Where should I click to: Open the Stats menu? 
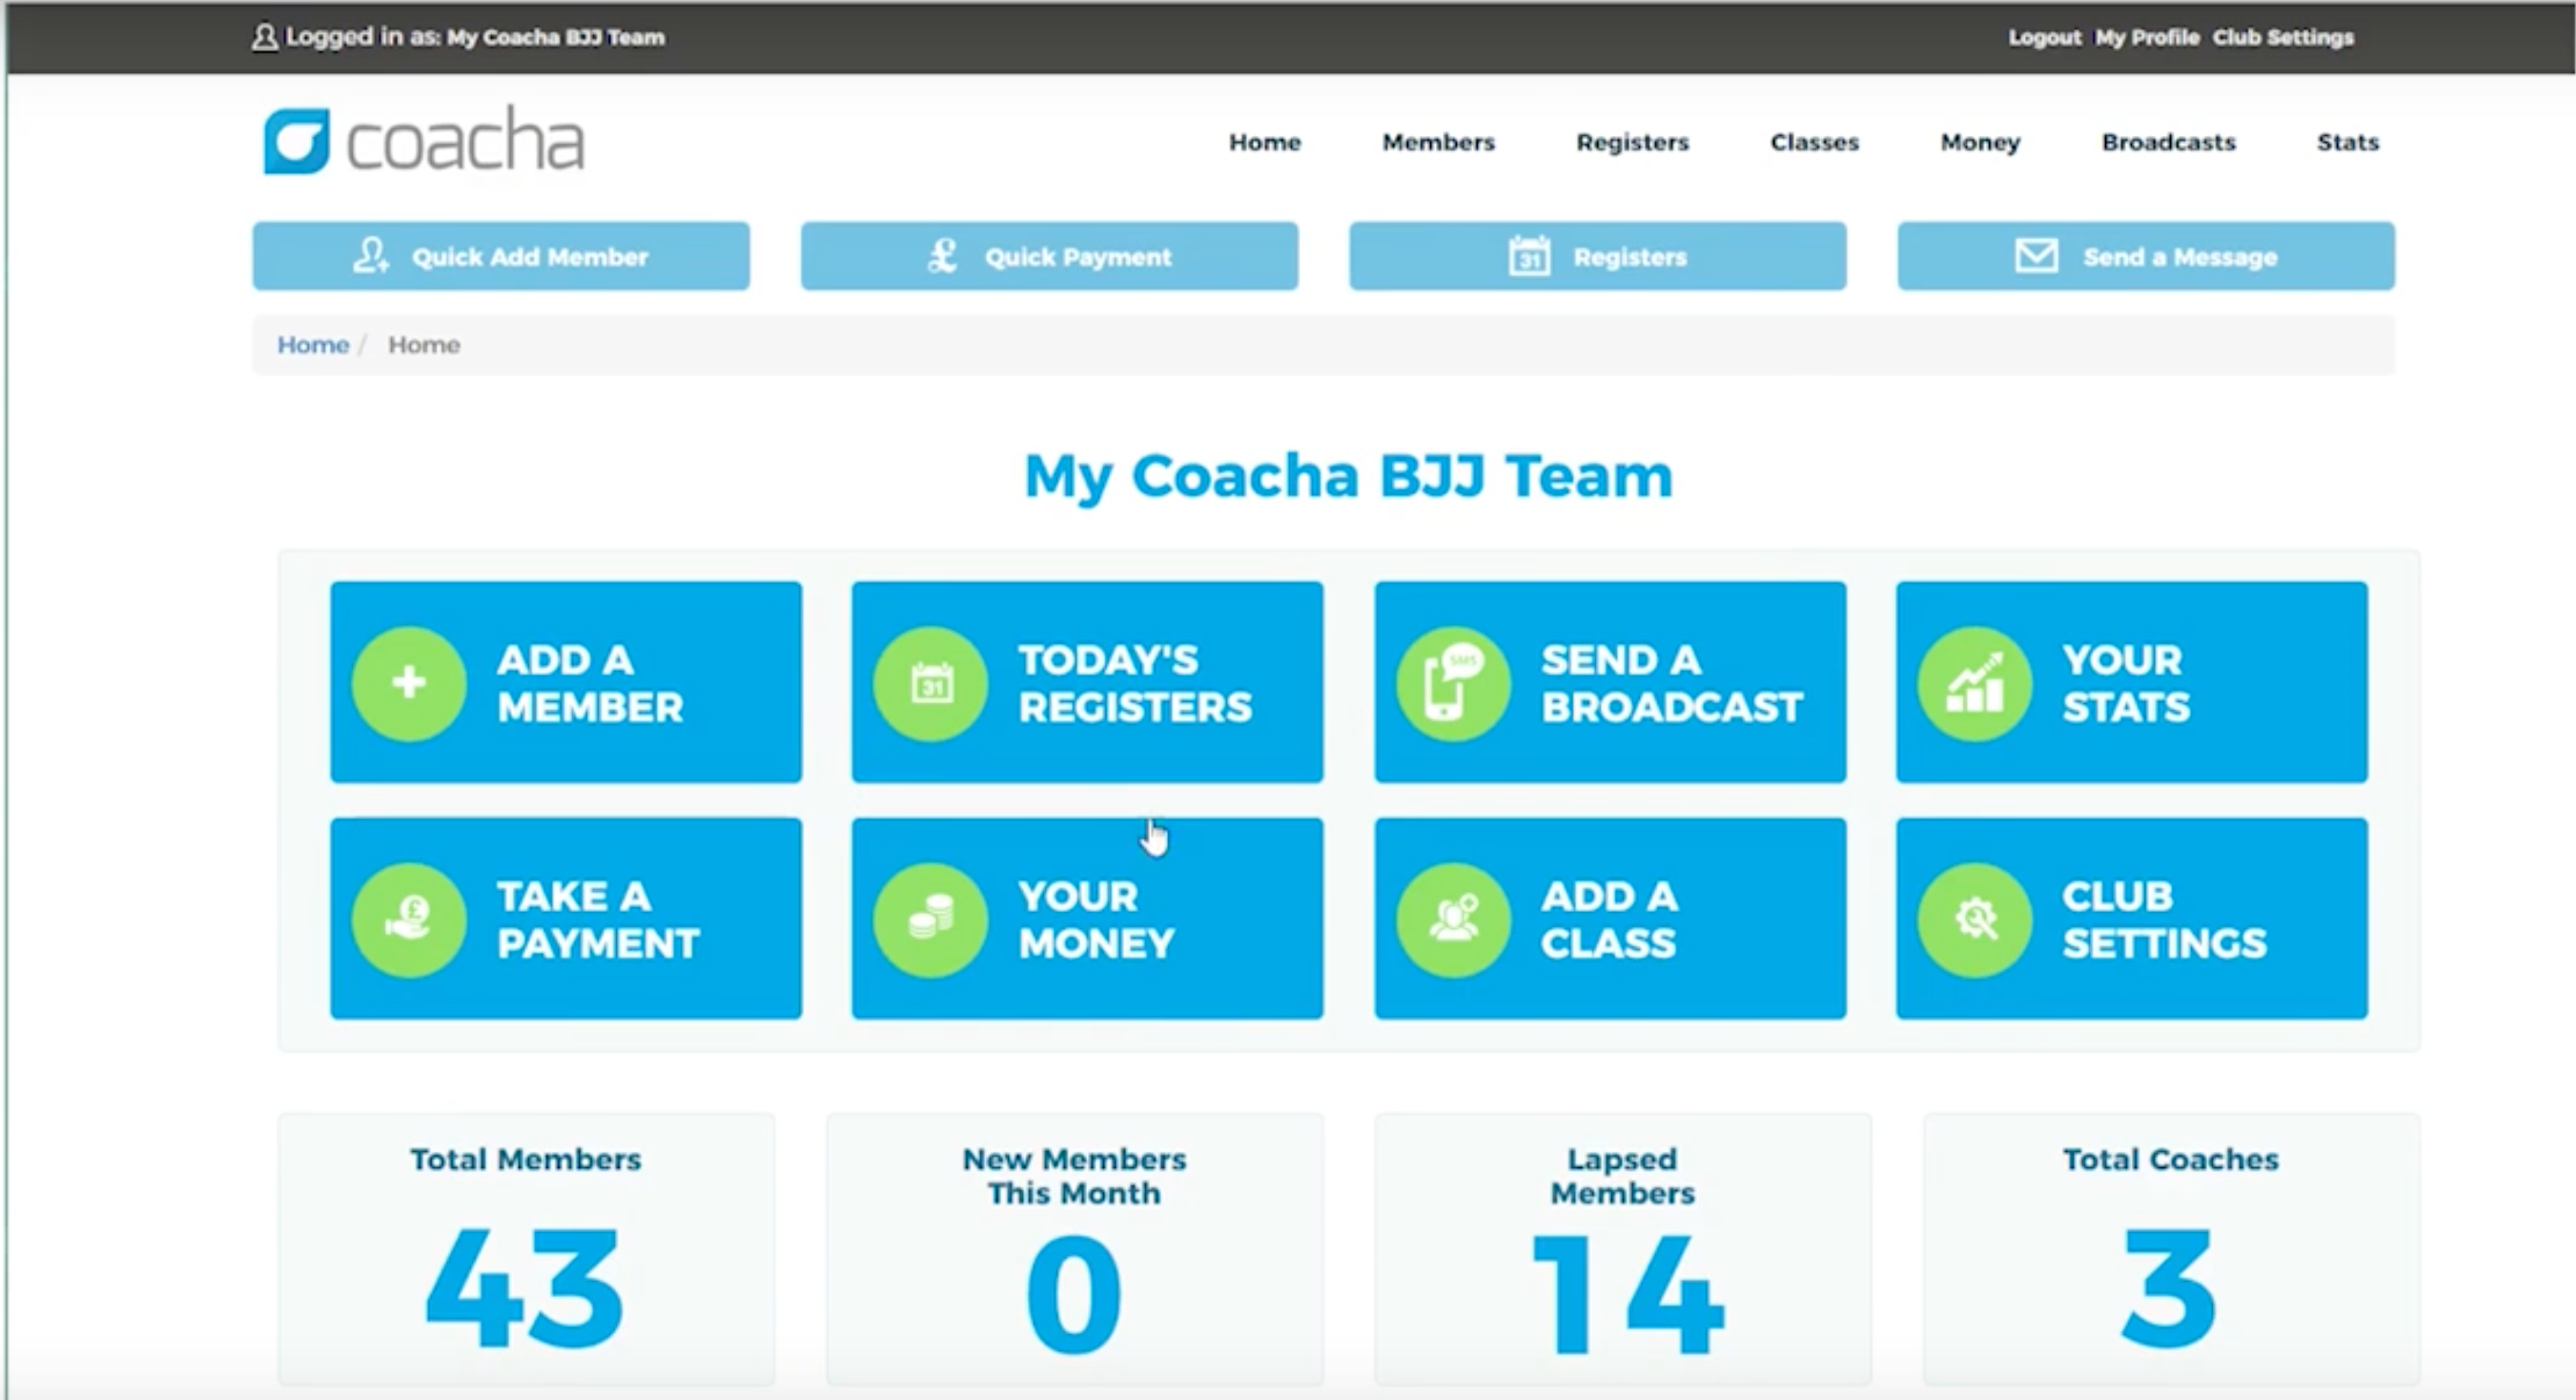coord(2348,142)
